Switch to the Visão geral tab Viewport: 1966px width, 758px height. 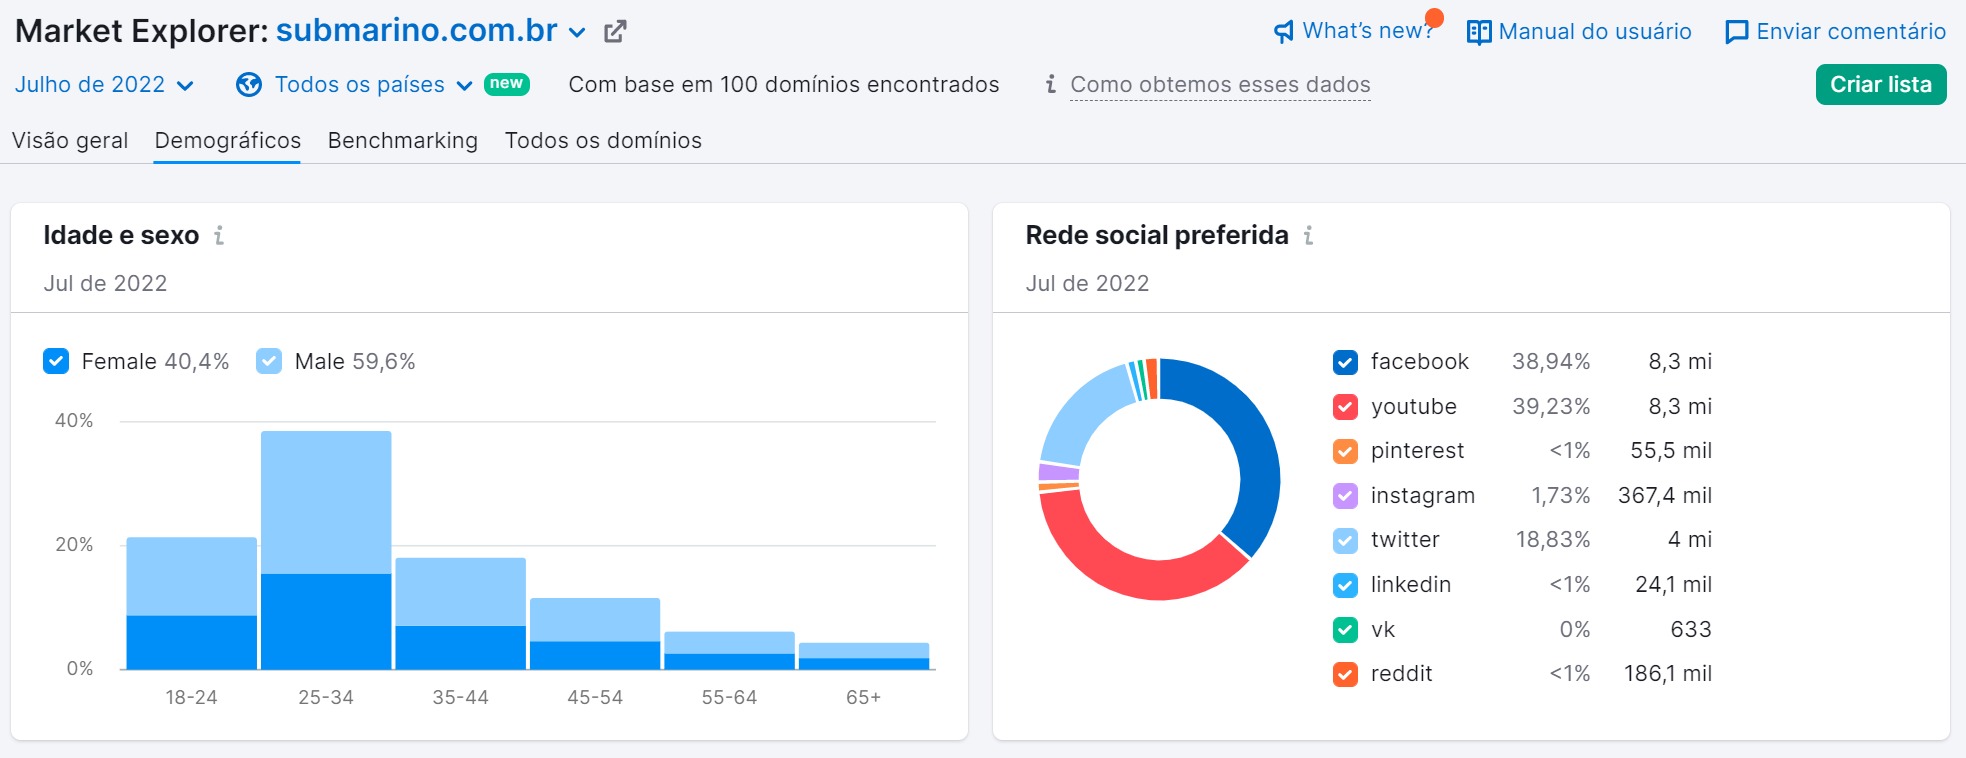point(70,141)
